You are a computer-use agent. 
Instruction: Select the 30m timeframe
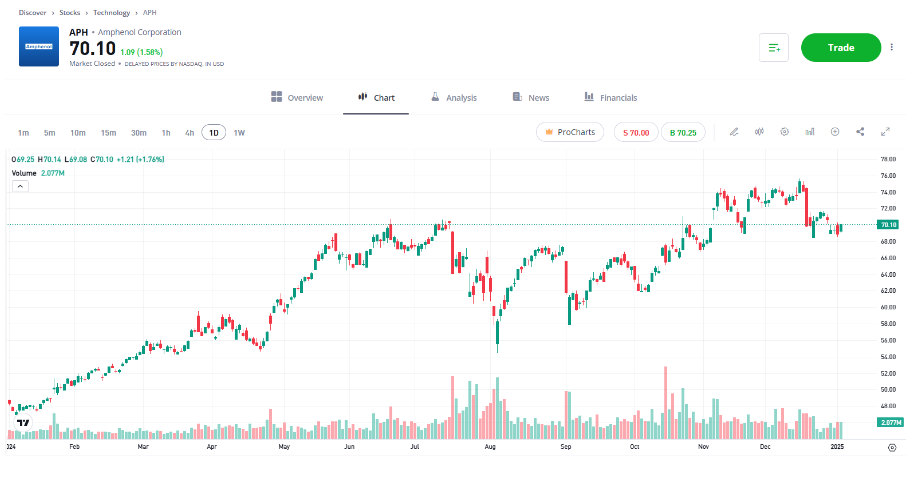click(139, 133)
